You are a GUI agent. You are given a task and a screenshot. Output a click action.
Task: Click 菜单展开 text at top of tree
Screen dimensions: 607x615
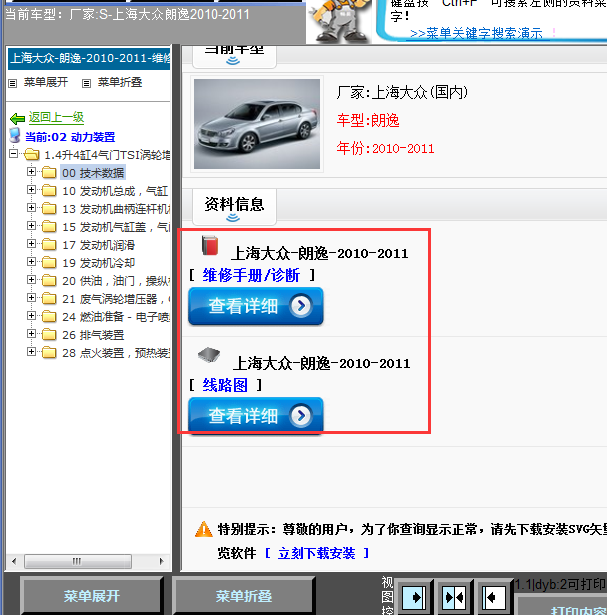click(46, 82)
